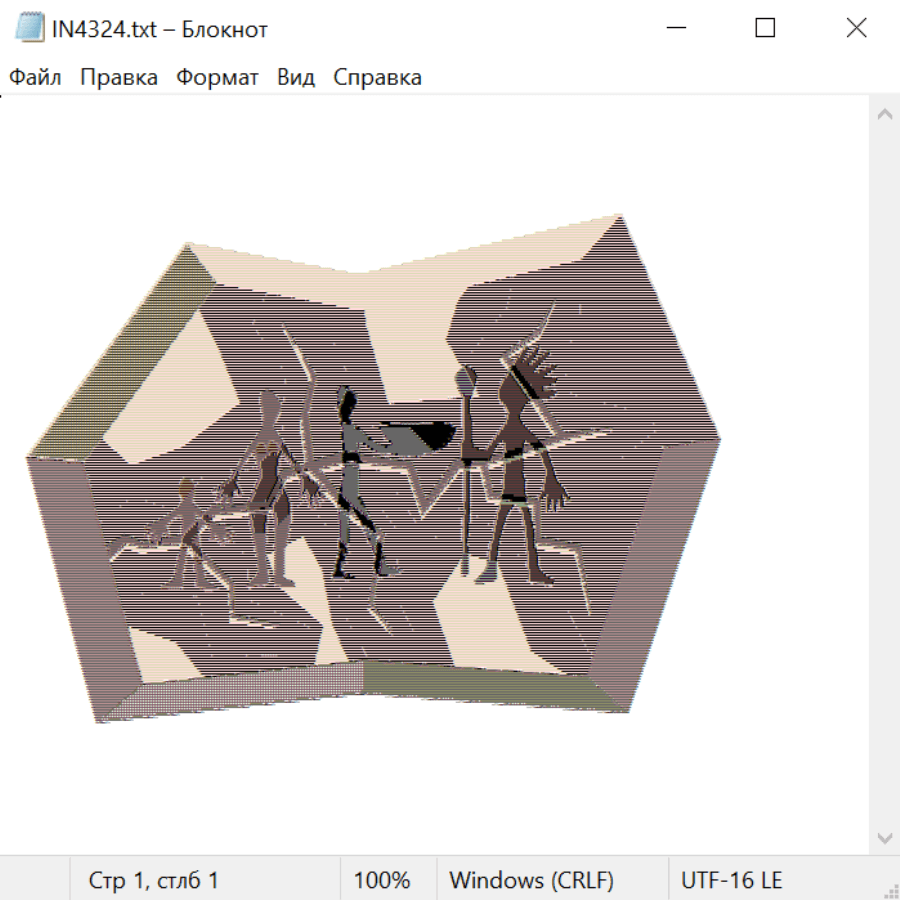Click the IN4324.txt – Блокнот title text
Image resolution: width=900 pixels, height=900 pixels.
(160, 29)
